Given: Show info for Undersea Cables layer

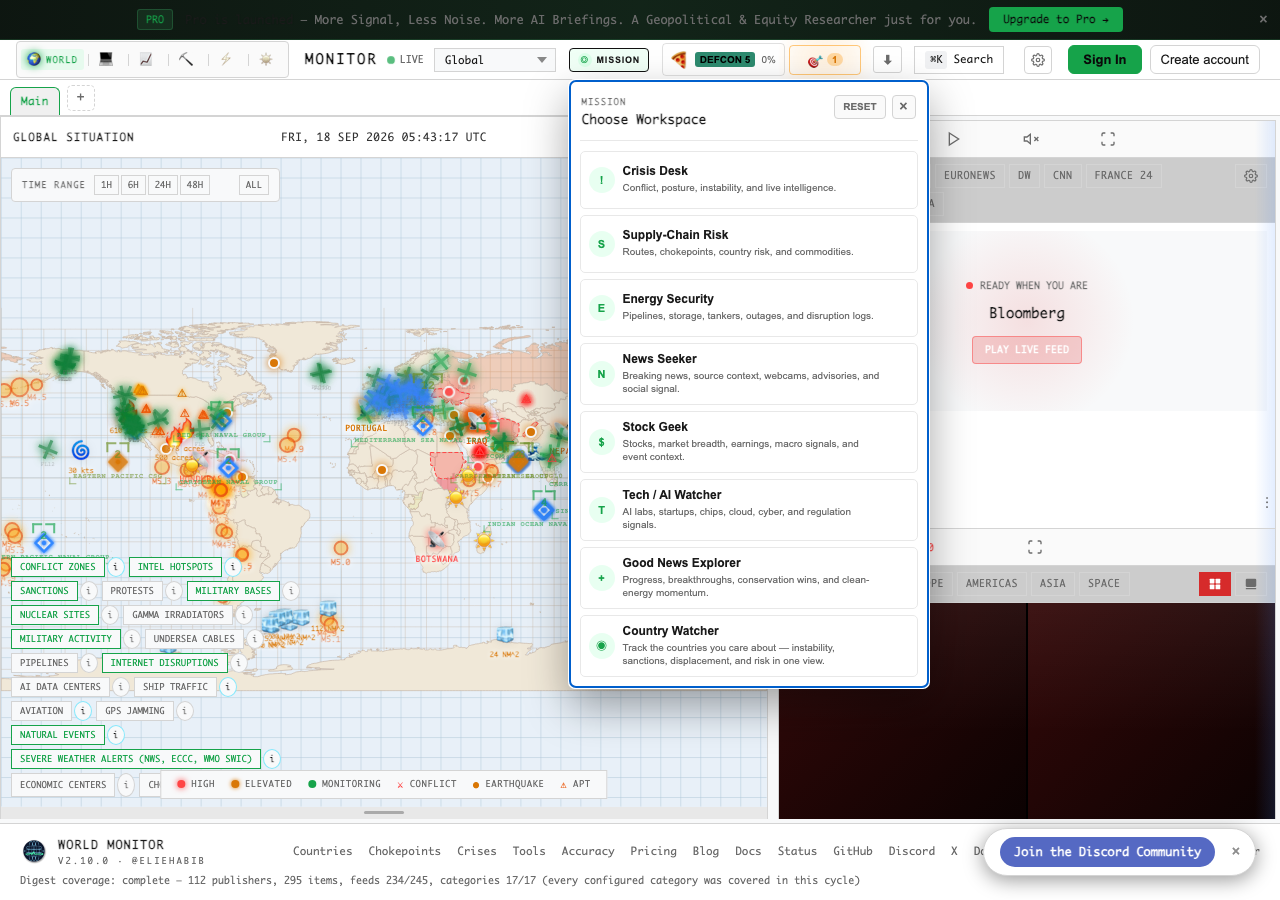Looking at the screenshot, I should tap(254, 639).
